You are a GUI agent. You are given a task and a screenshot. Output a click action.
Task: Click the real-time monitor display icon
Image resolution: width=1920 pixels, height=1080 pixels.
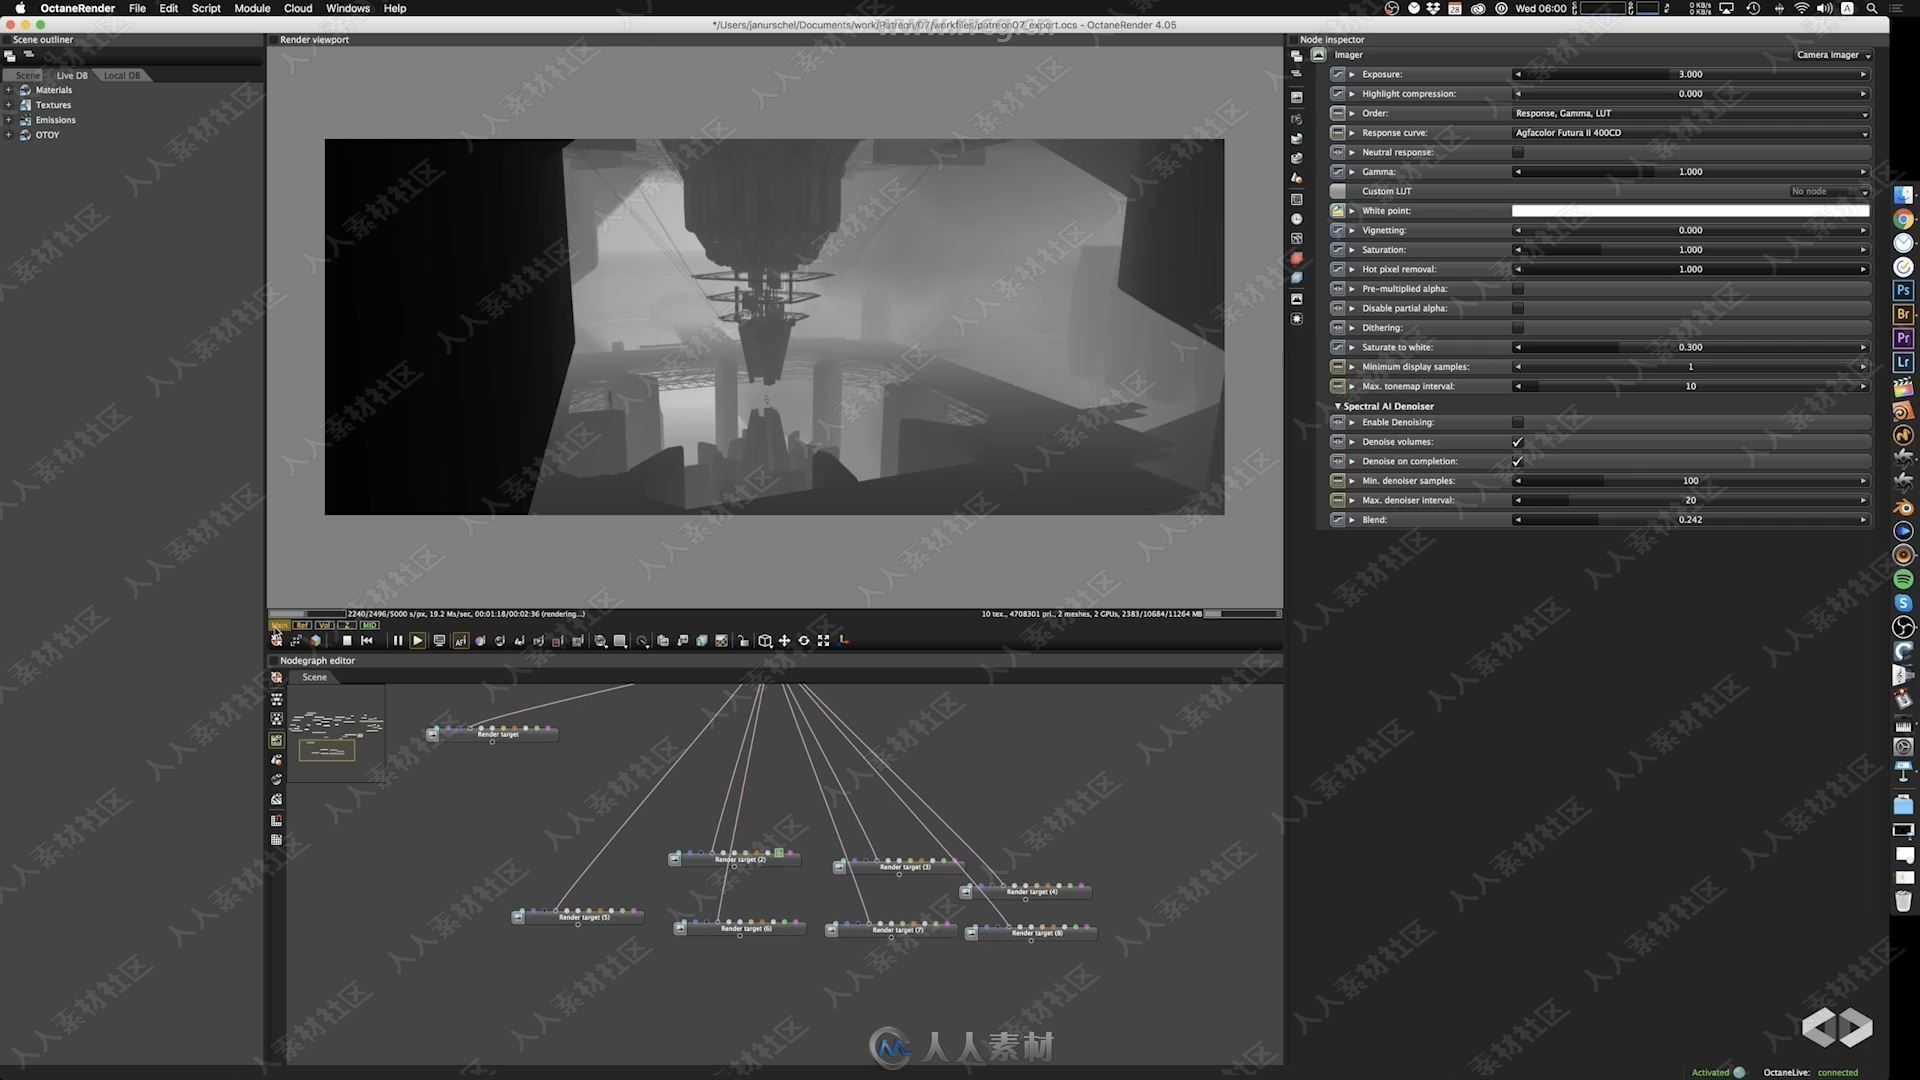(439, 641)
